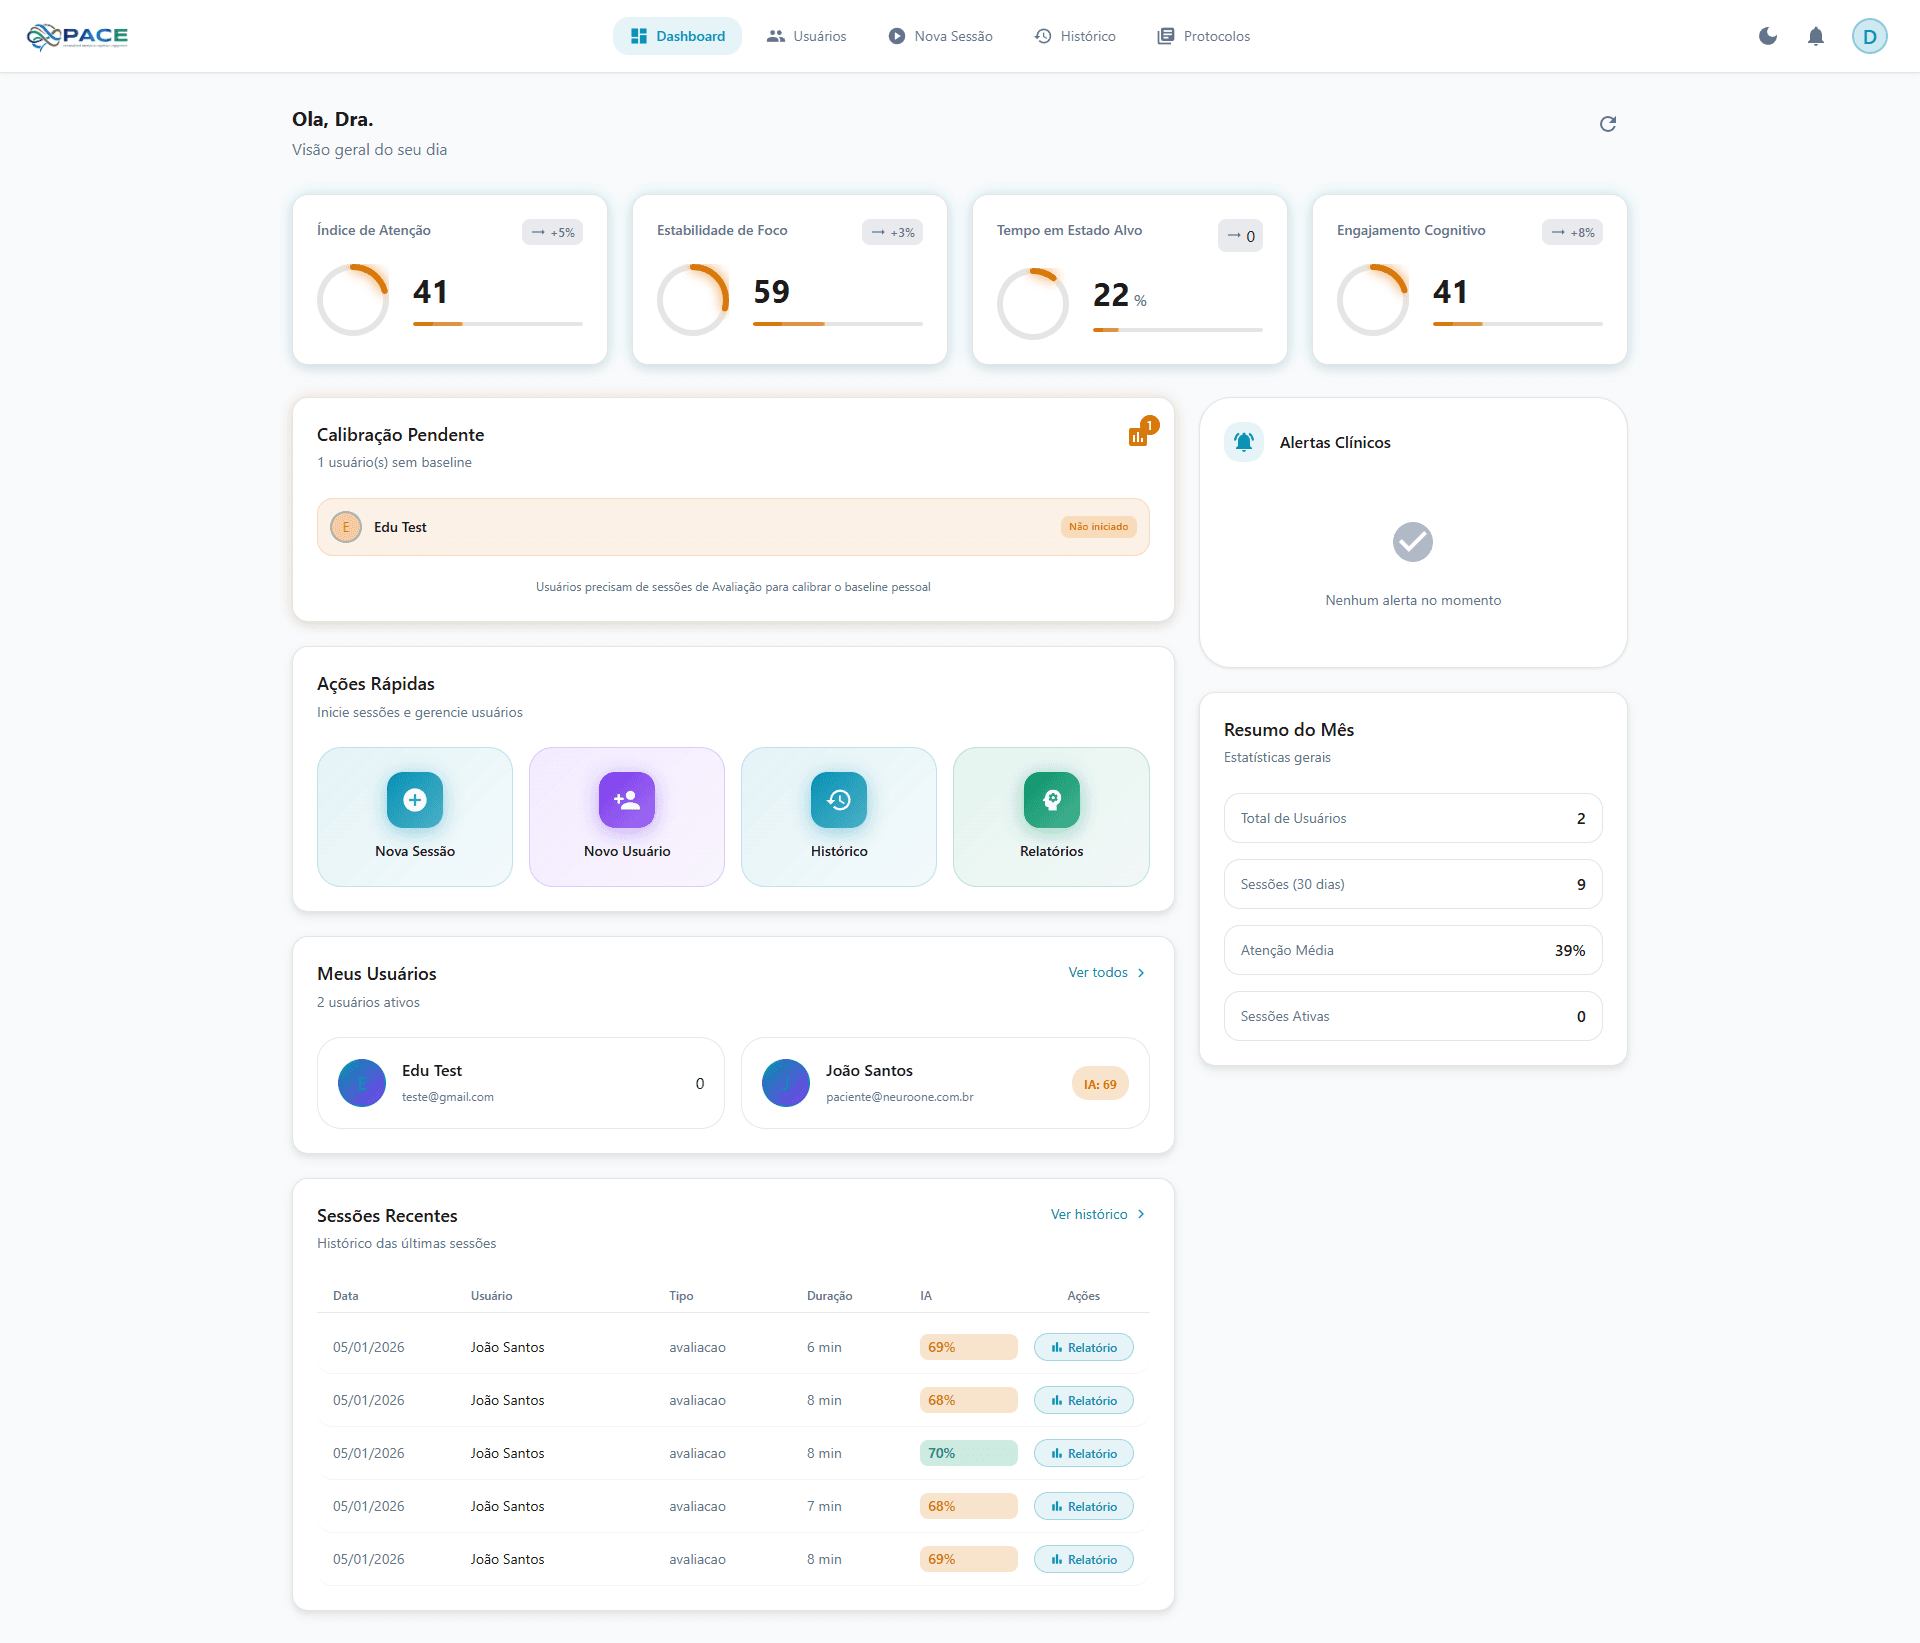Select Total de Usuários stat row
Image resolution: width=1920 pixels, height=1643 pixels.
click(1413, 818)
